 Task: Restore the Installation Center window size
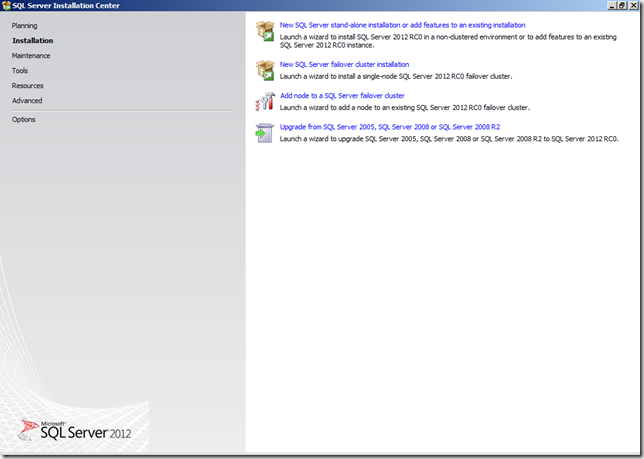coord(621,5)
